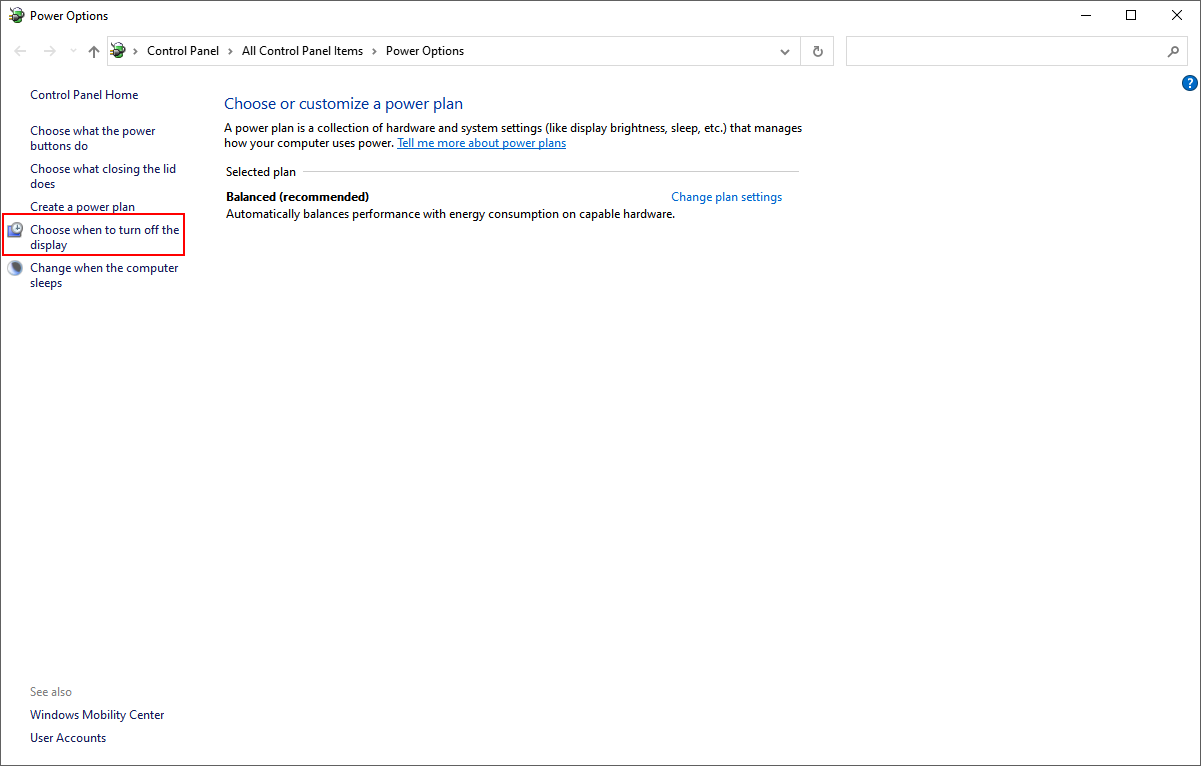Screen dimensions: 1201x766
Task: Go to Control Panel Home
Action: coord(84,95)
